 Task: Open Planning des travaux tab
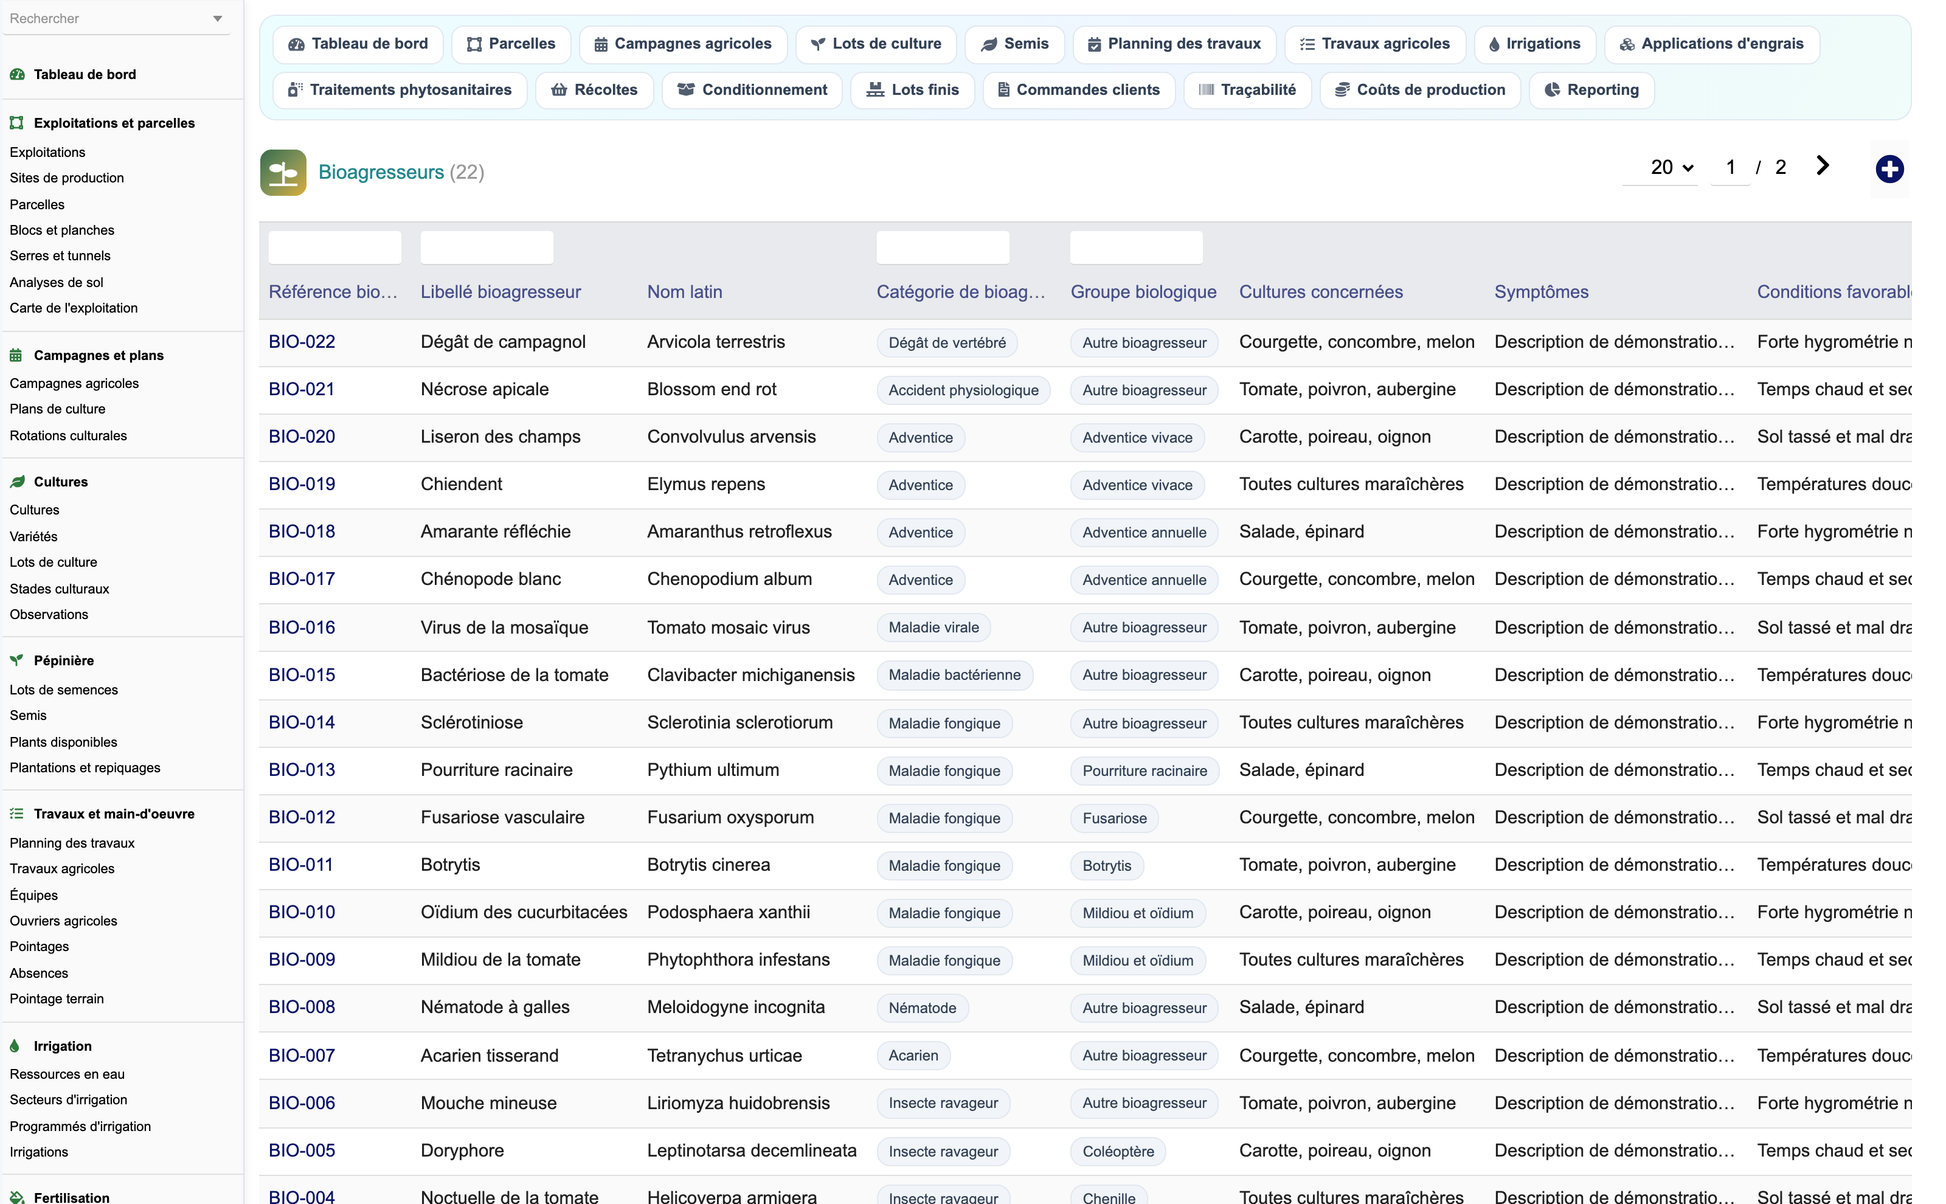pyautogui.click(x=1174, y=44)
